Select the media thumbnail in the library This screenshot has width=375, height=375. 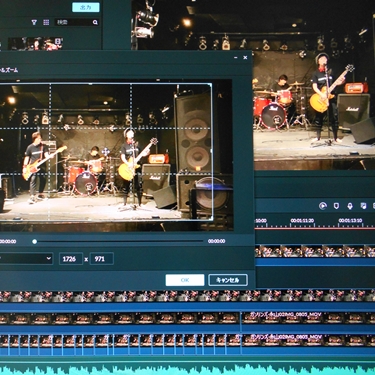point(35,44)
